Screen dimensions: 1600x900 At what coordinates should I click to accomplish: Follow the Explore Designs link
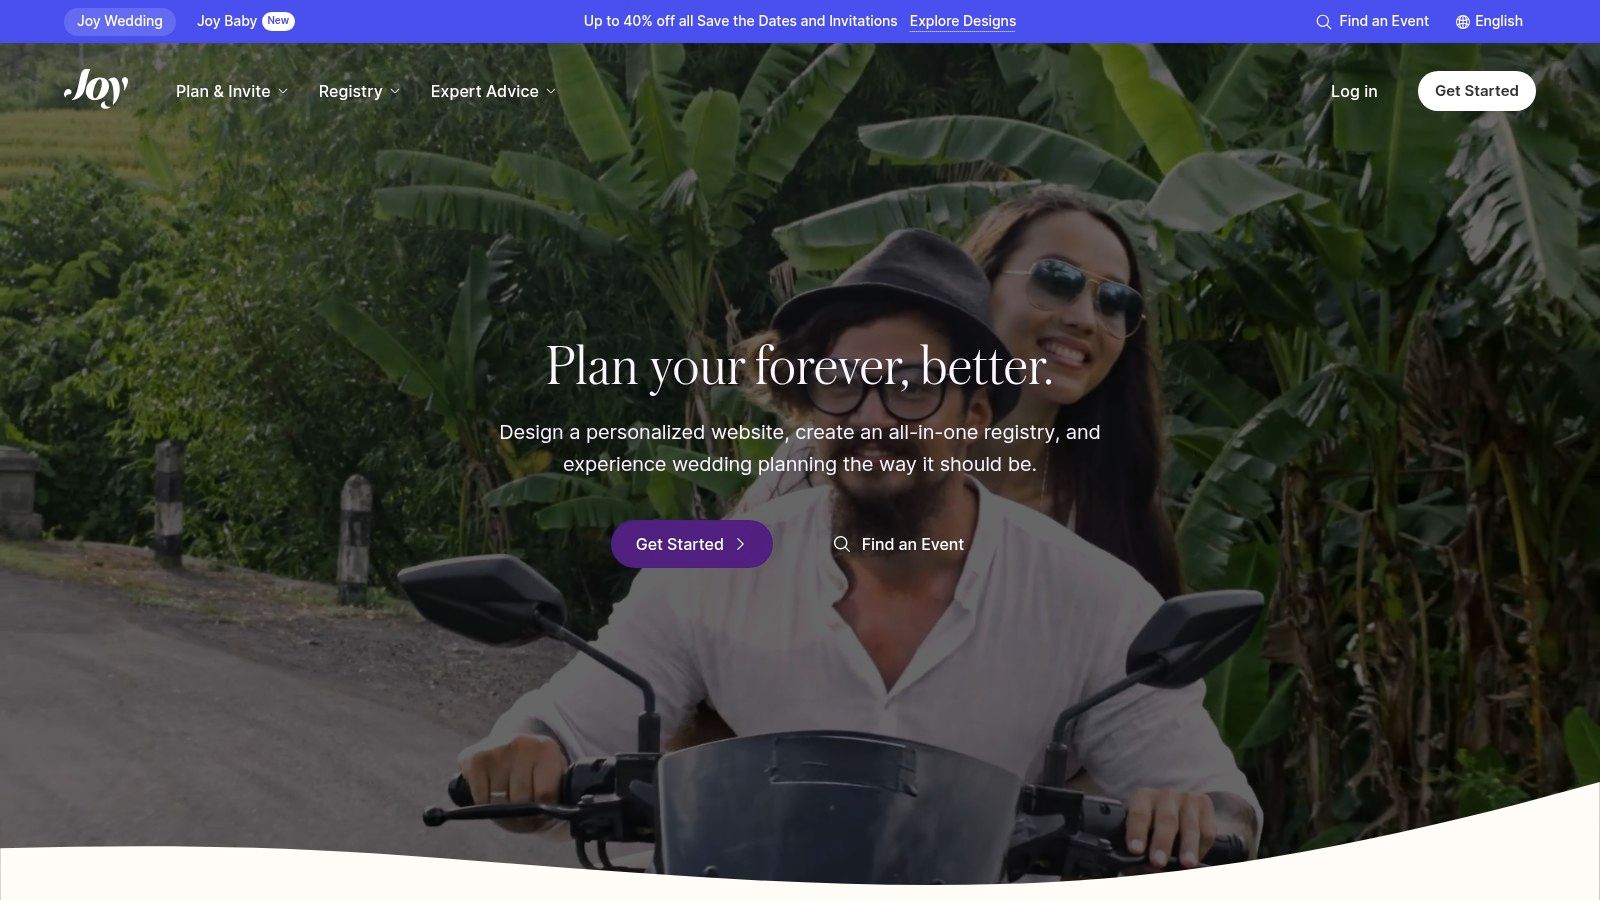tap(962, 21)
